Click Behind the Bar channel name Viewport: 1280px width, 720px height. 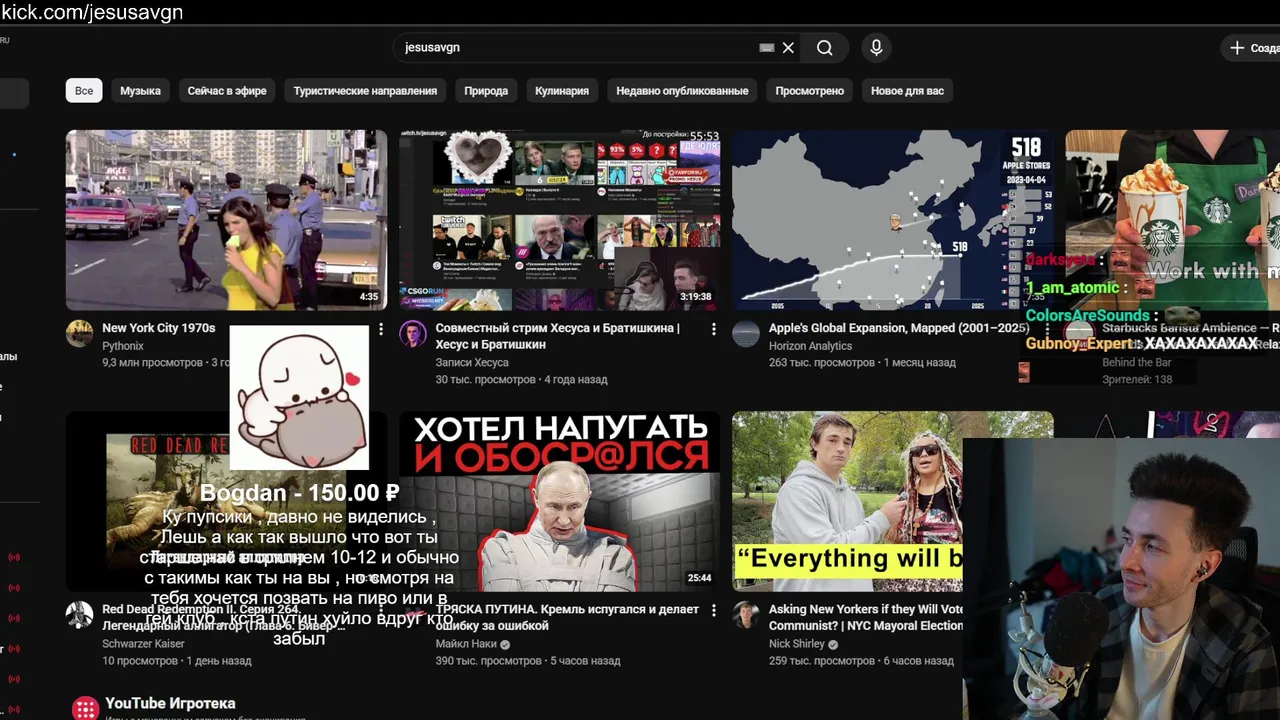tap(1137, 363)
